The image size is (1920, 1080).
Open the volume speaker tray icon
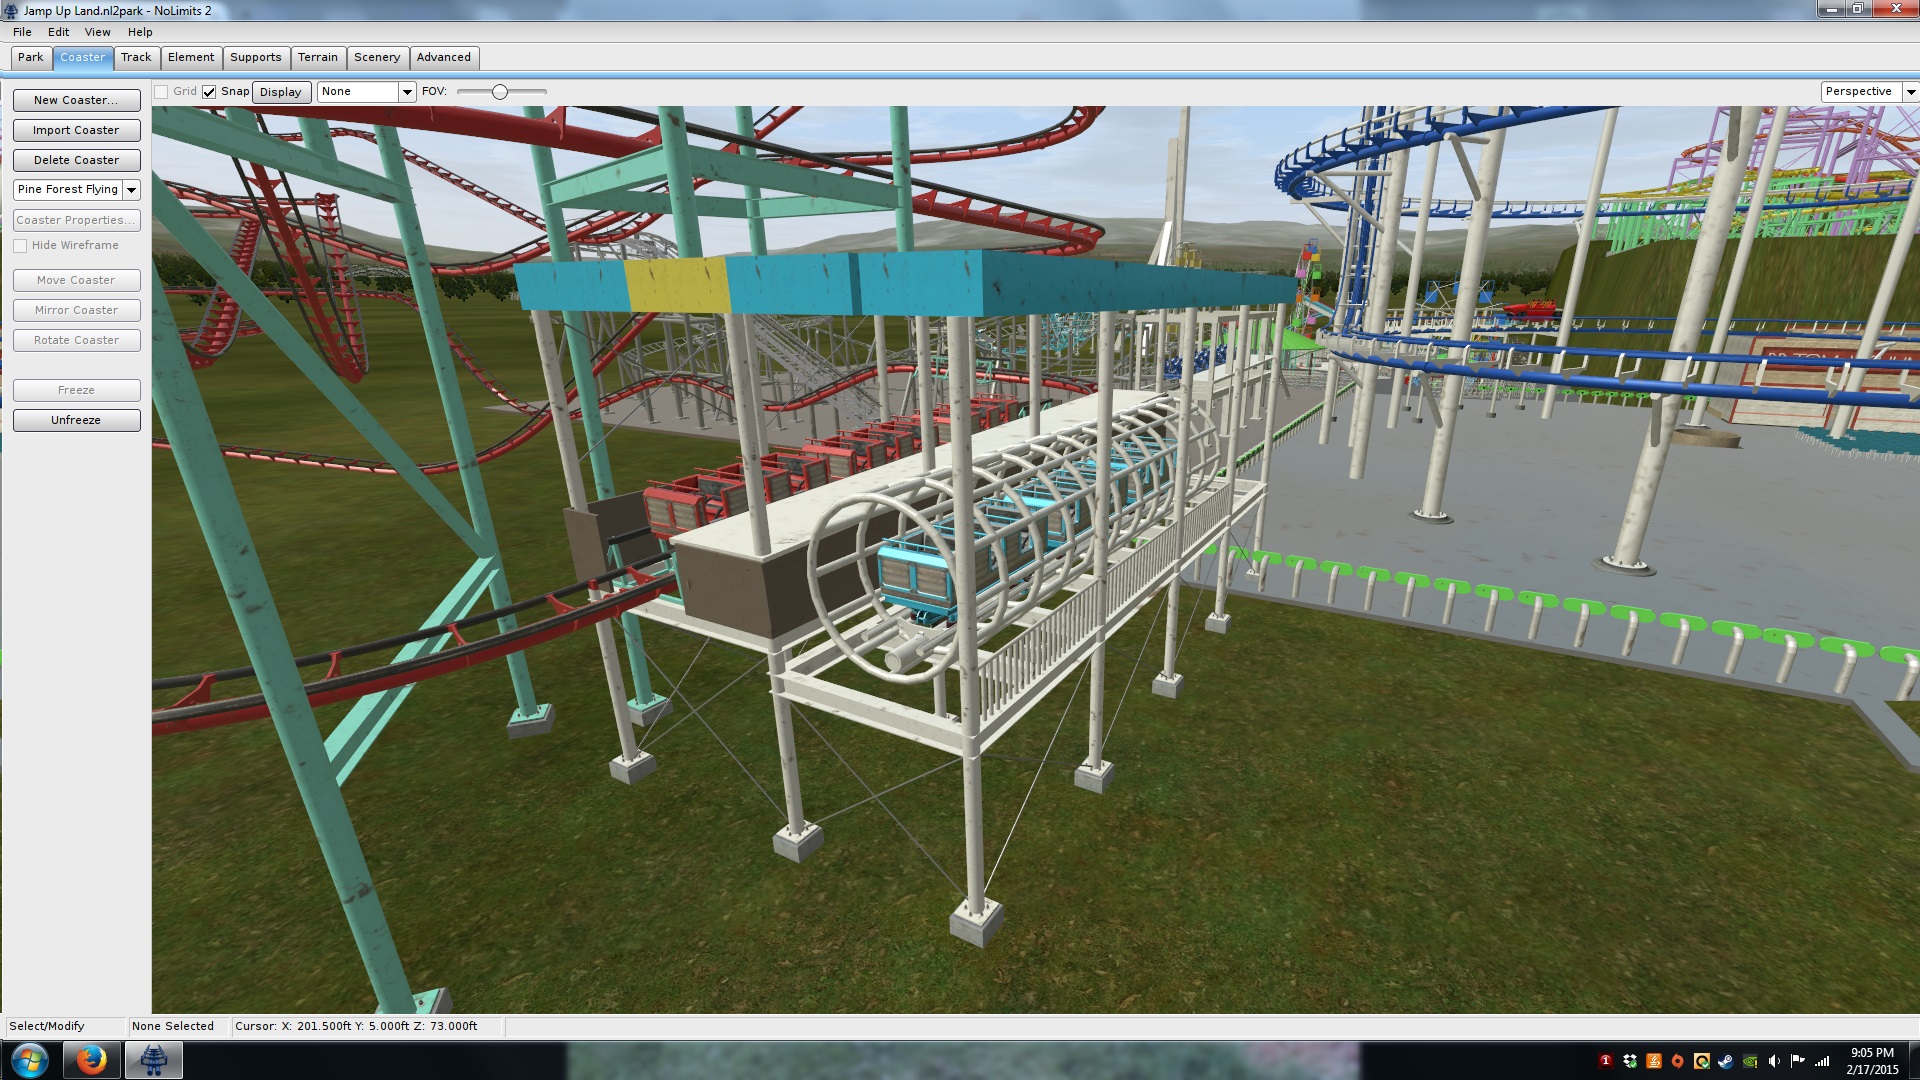pos(1774,1061)
